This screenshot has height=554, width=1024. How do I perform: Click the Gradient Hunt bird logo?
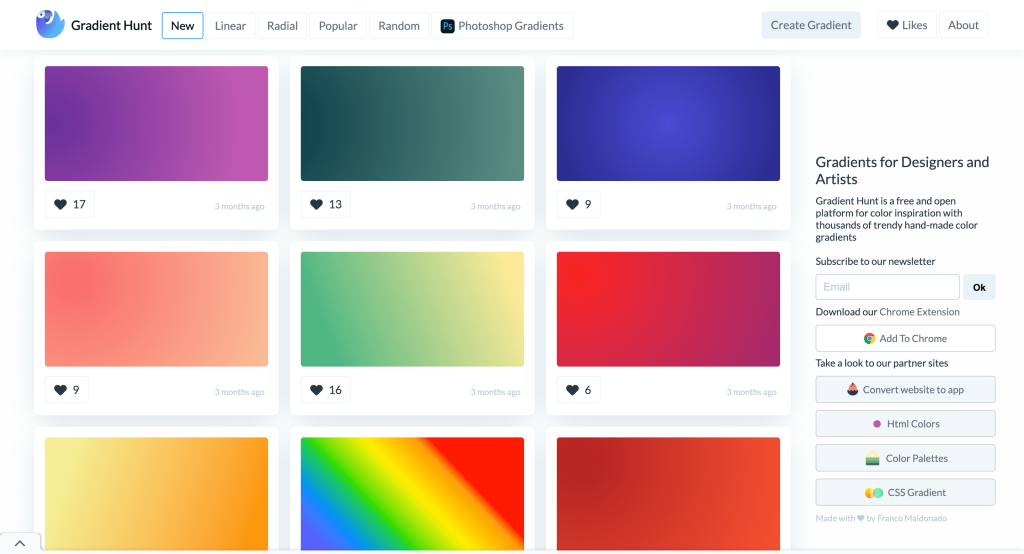pos(50,24)
